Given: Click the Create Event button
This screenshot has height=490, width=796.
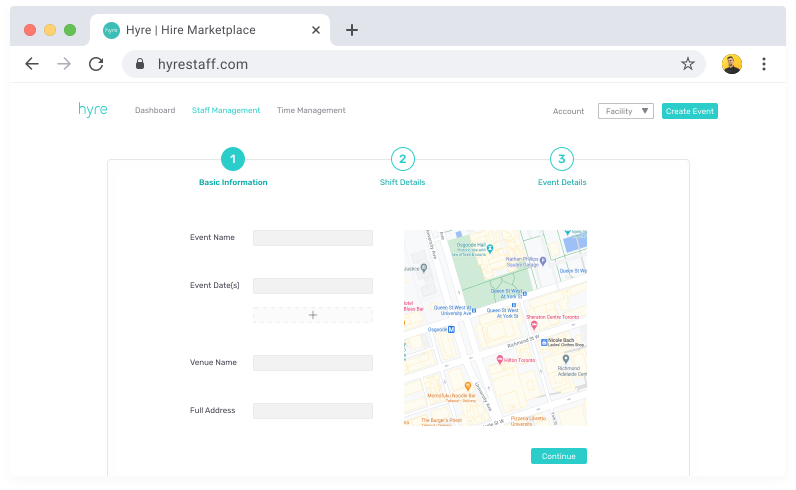Looking at the screenshot, I should coord(689,111).
